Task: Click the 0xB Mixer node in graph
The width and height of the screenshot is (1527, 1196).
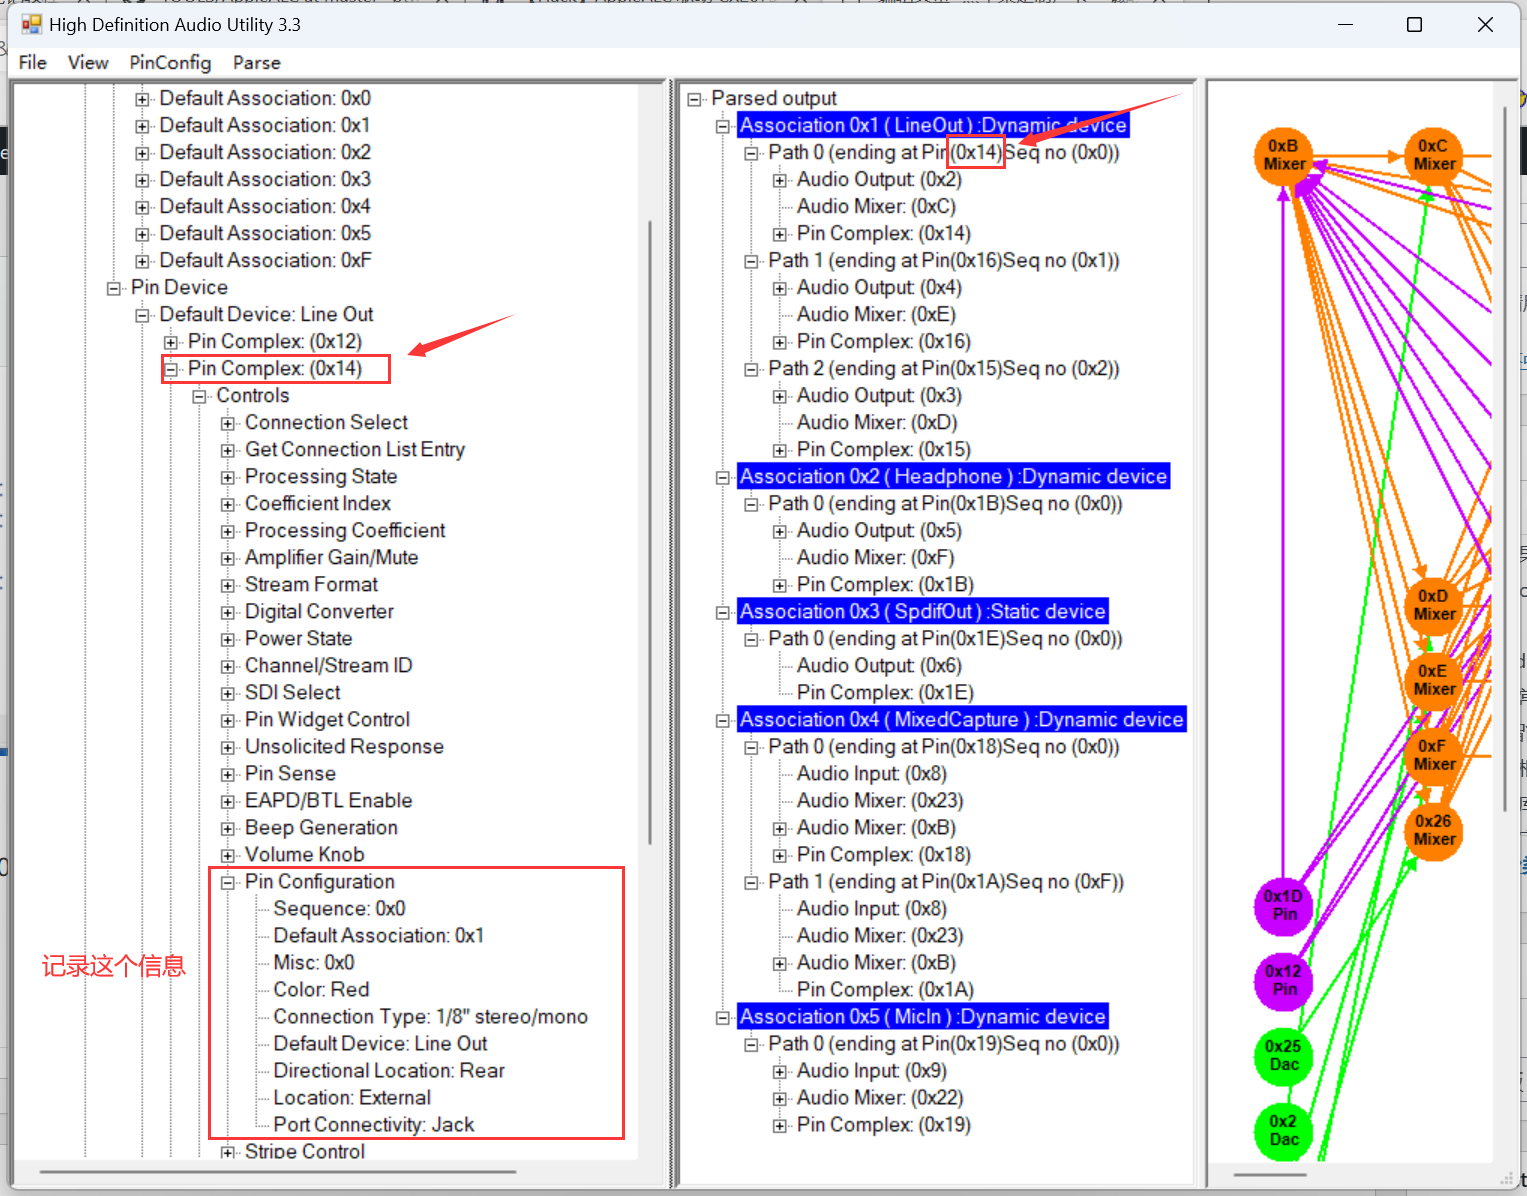Action: [x=1283, y=156]
